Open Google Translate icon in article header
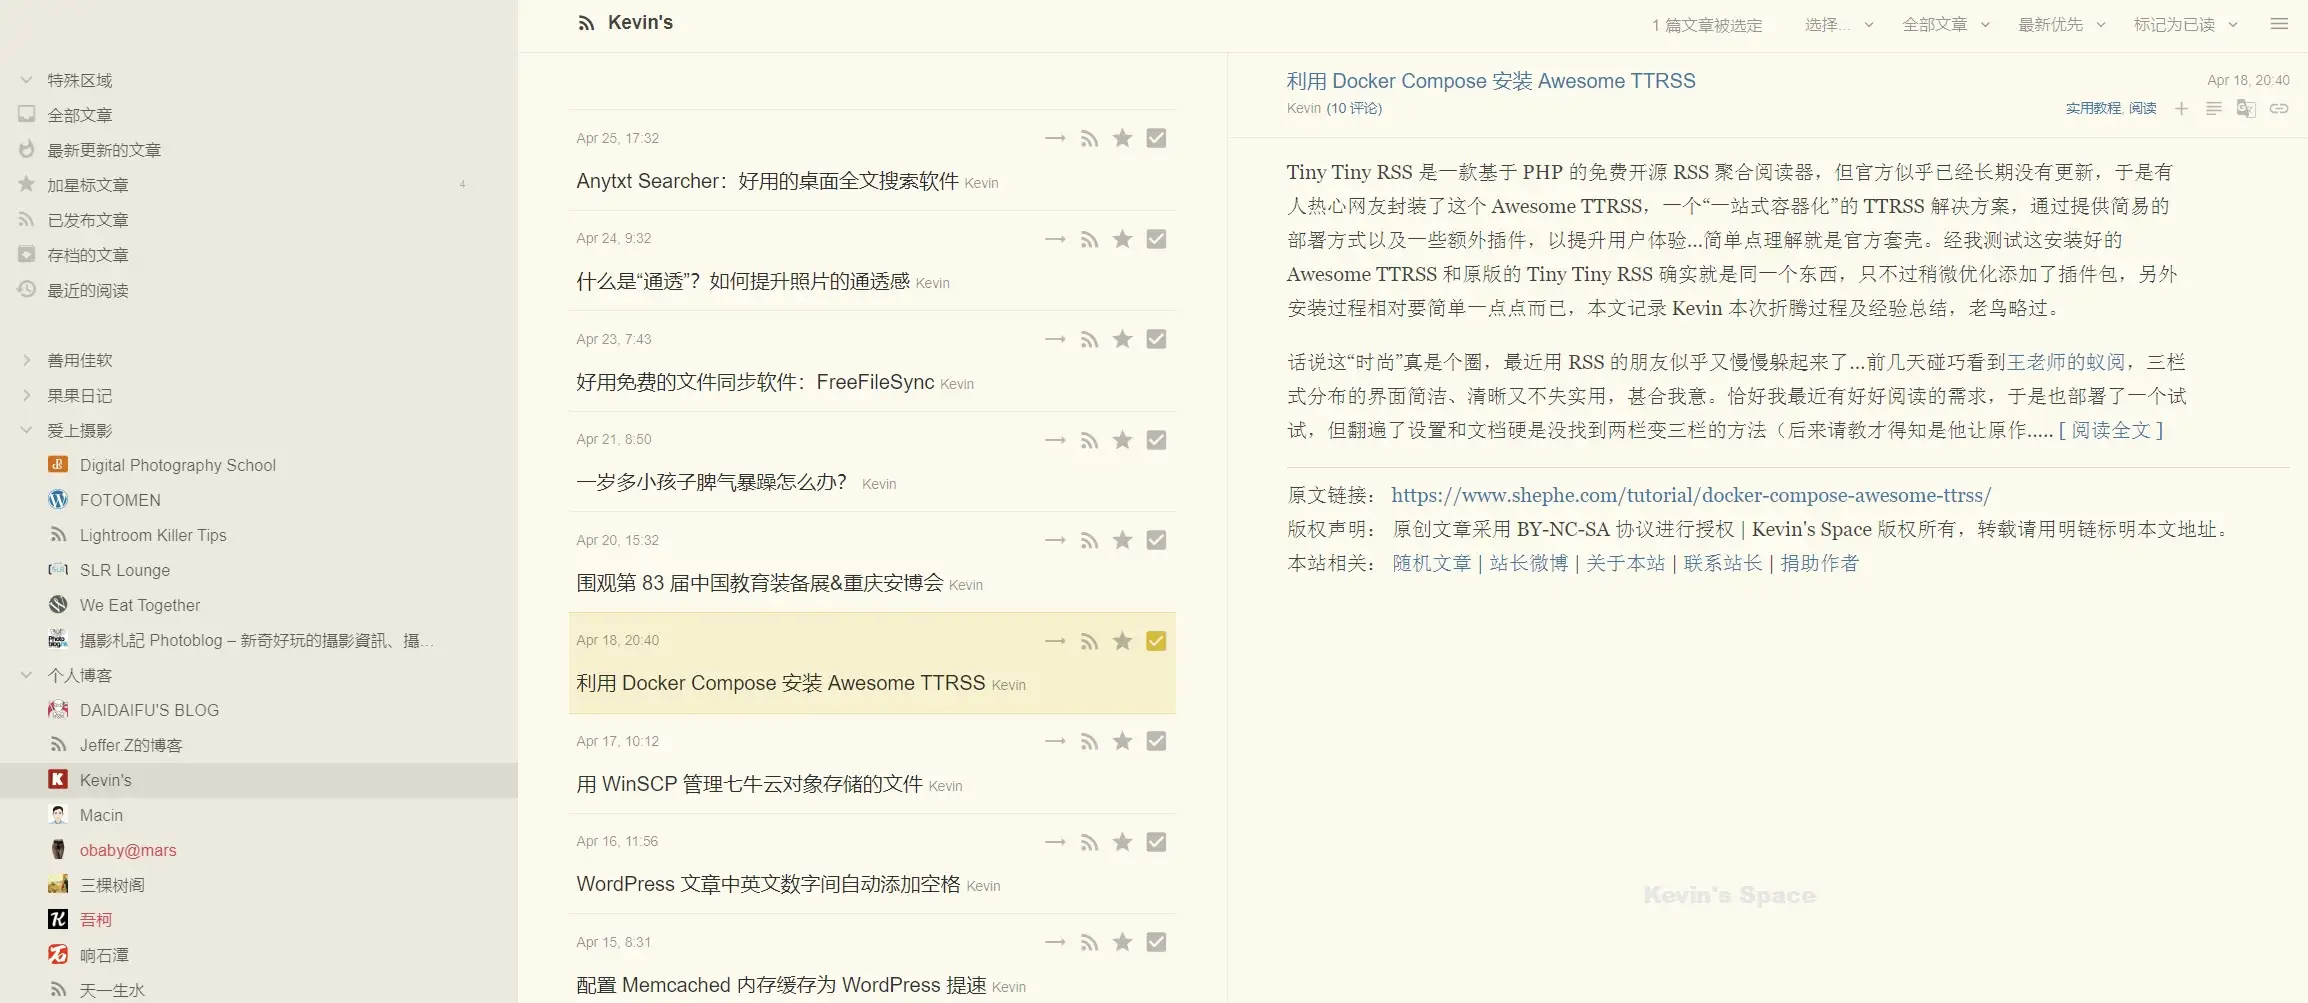This screenshot has width=2308, height=1003. 2246,108
